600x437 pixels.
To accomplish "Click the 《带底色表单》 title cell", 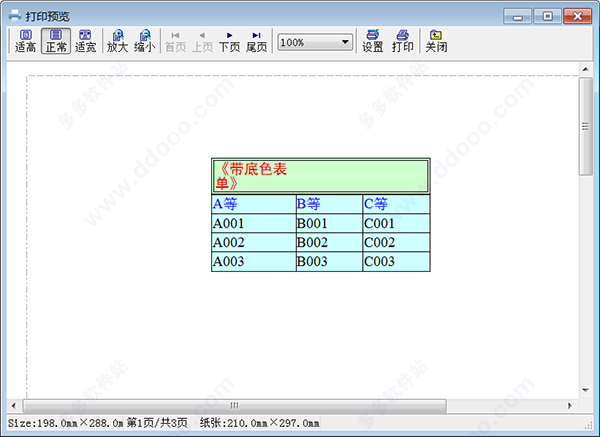I will coord(321,176).
